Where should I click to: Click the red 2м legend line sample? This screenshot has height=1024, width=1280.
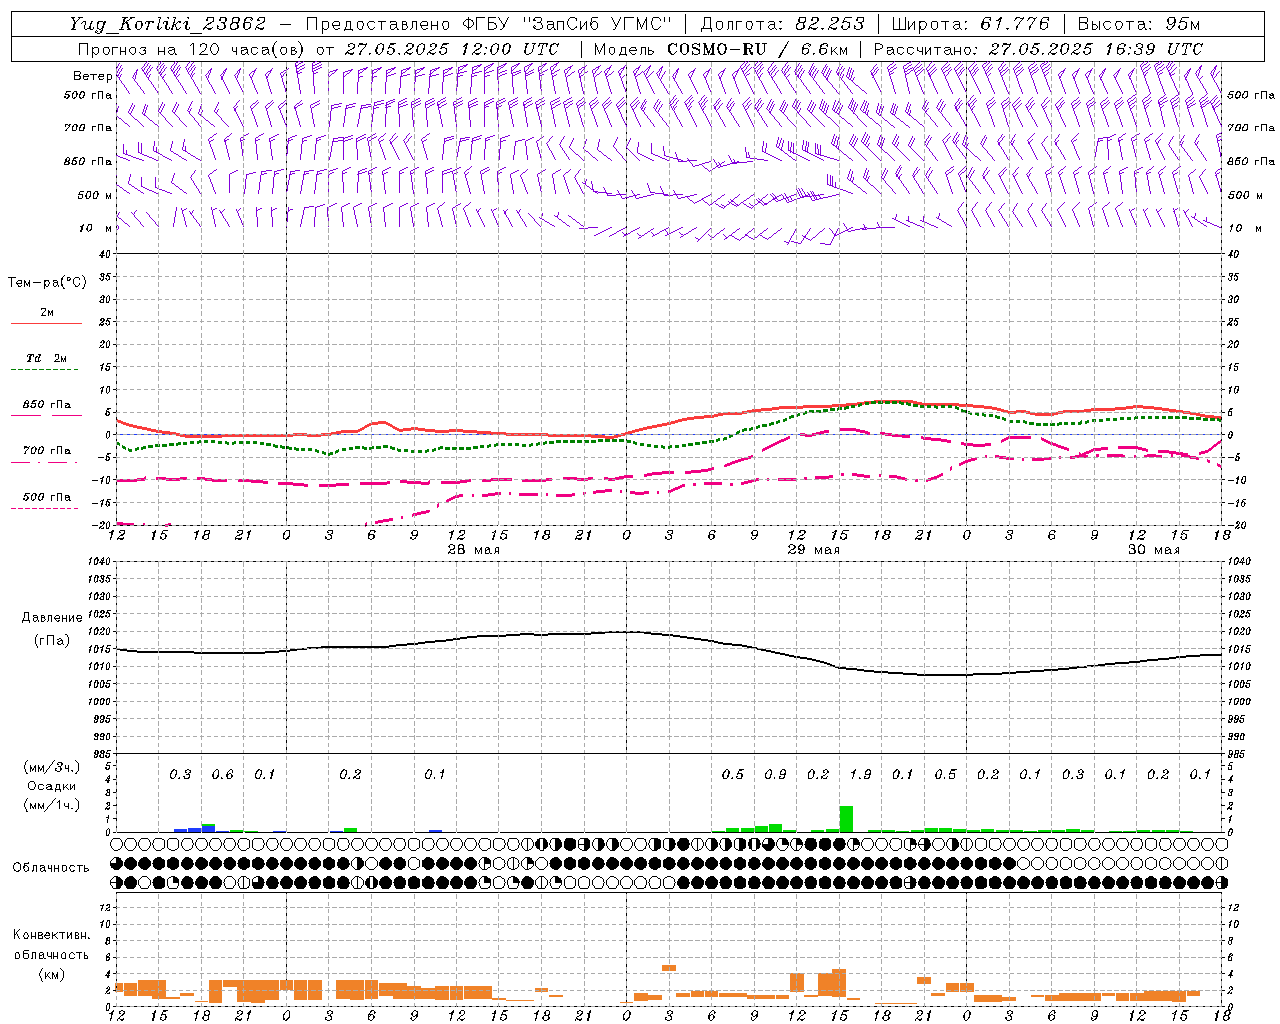coord(46,323)
